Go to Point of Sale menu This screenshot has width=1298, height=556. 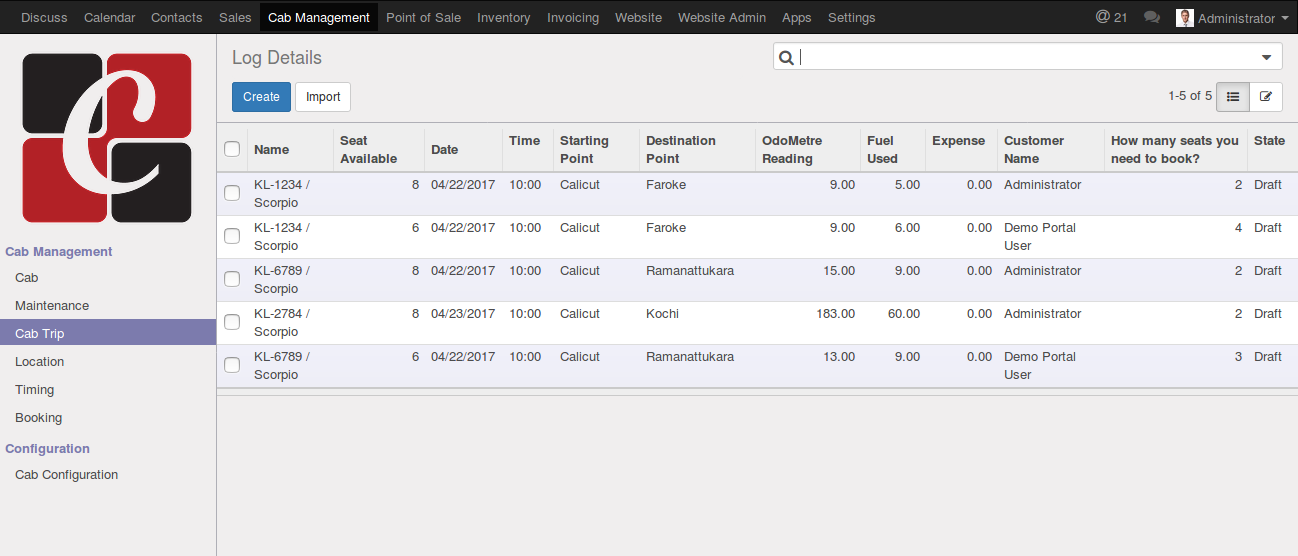tap(423, 18)
